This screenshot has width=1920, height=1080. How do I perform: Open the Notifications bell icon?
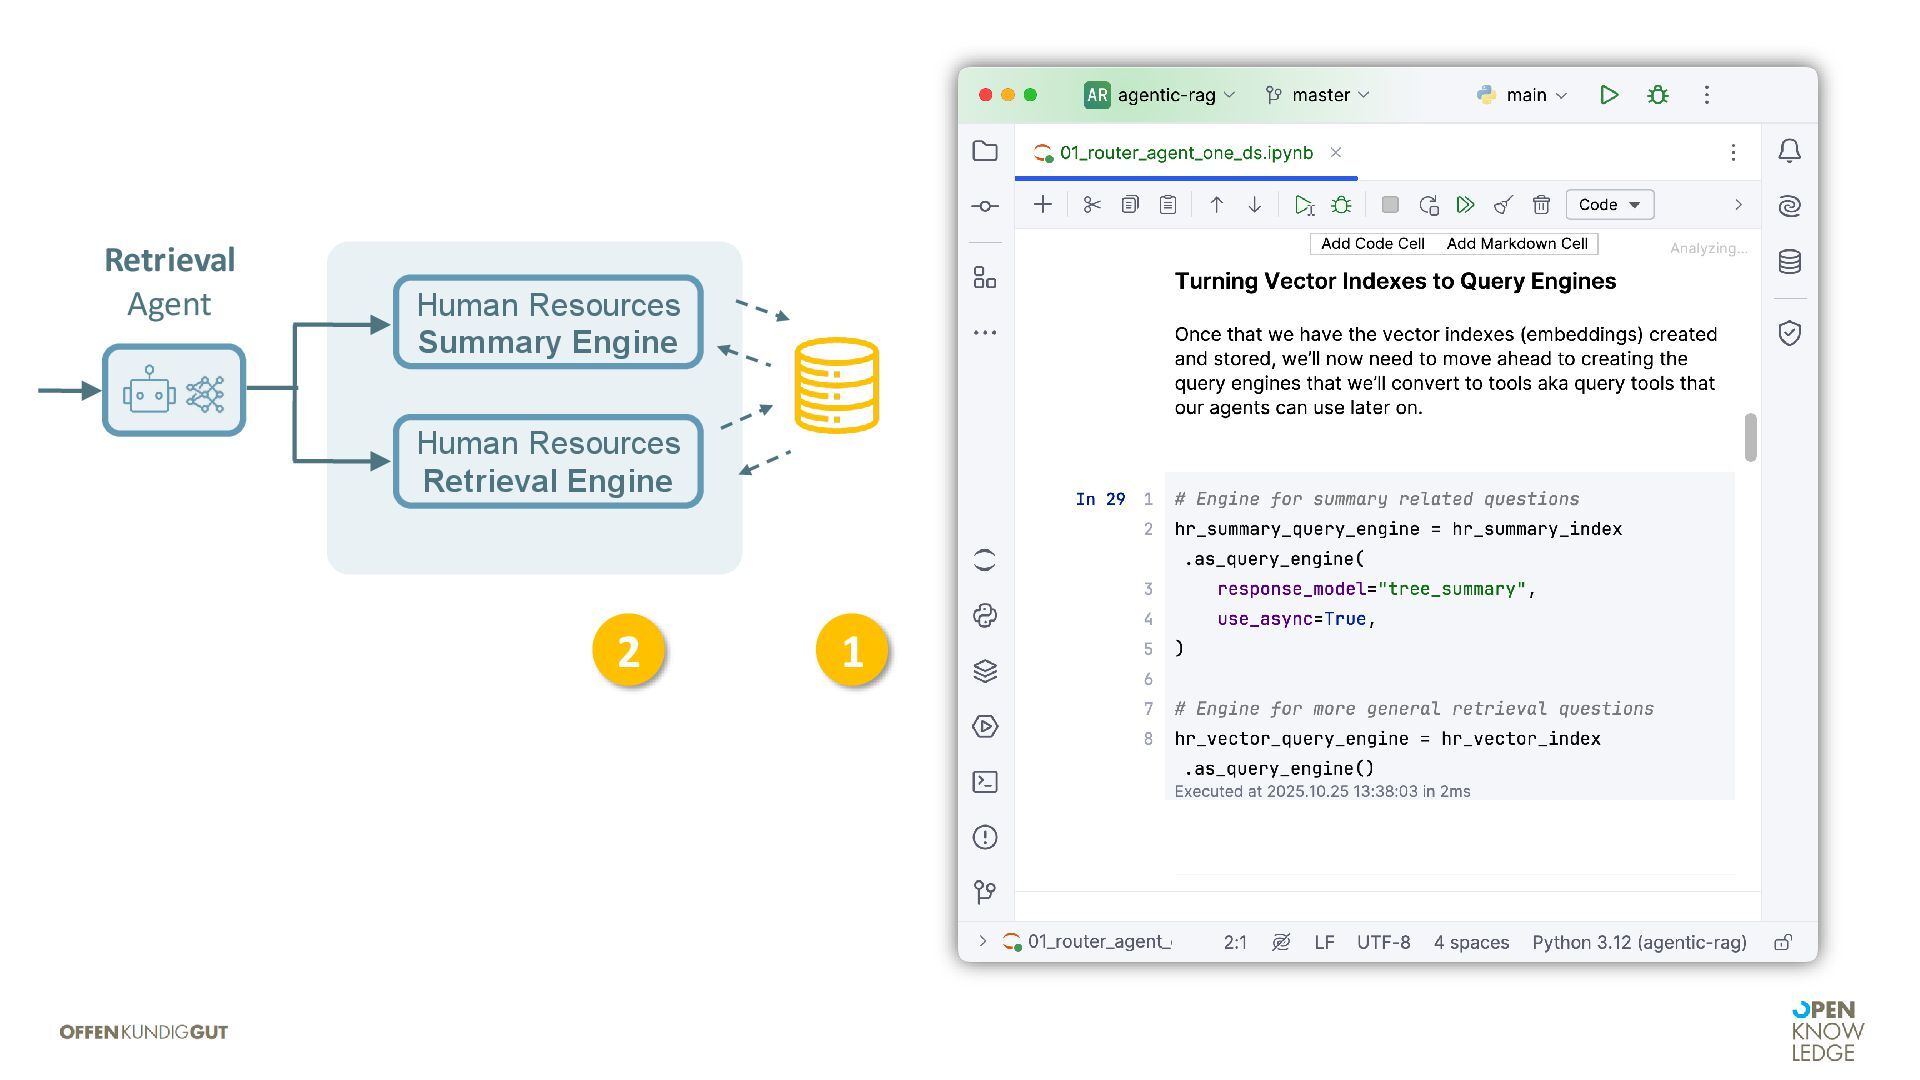tap(1790, 151)
